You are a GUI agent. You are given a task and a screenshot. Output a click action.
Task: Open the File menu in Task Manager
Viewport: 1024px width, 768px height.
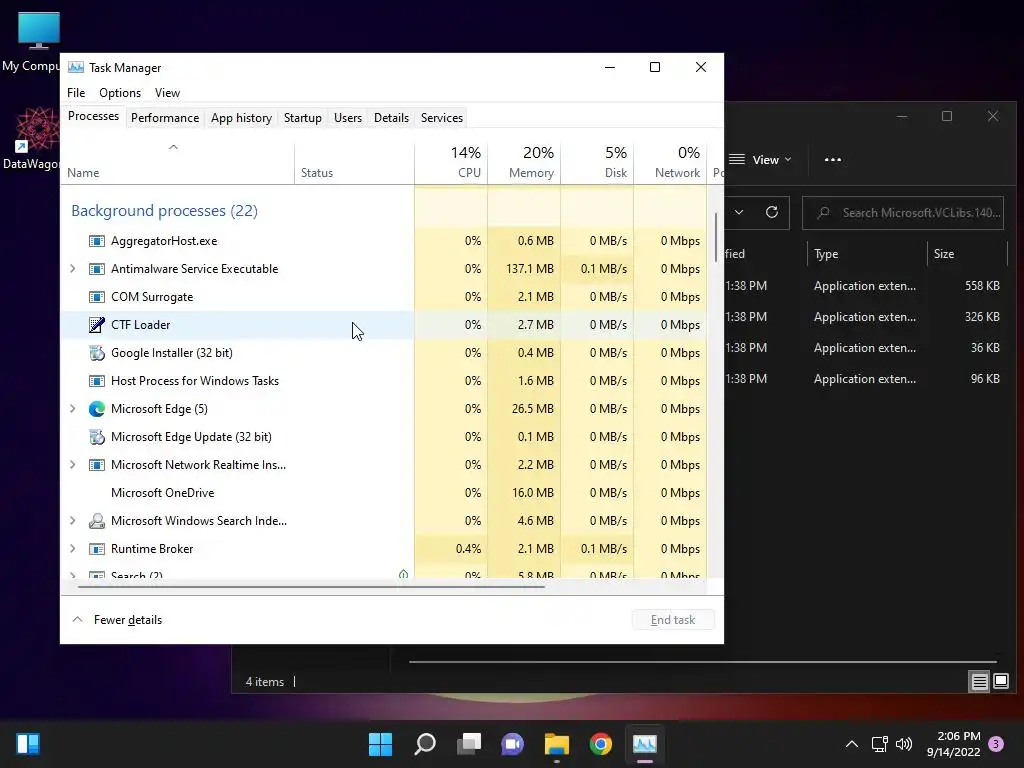point(76,93)
